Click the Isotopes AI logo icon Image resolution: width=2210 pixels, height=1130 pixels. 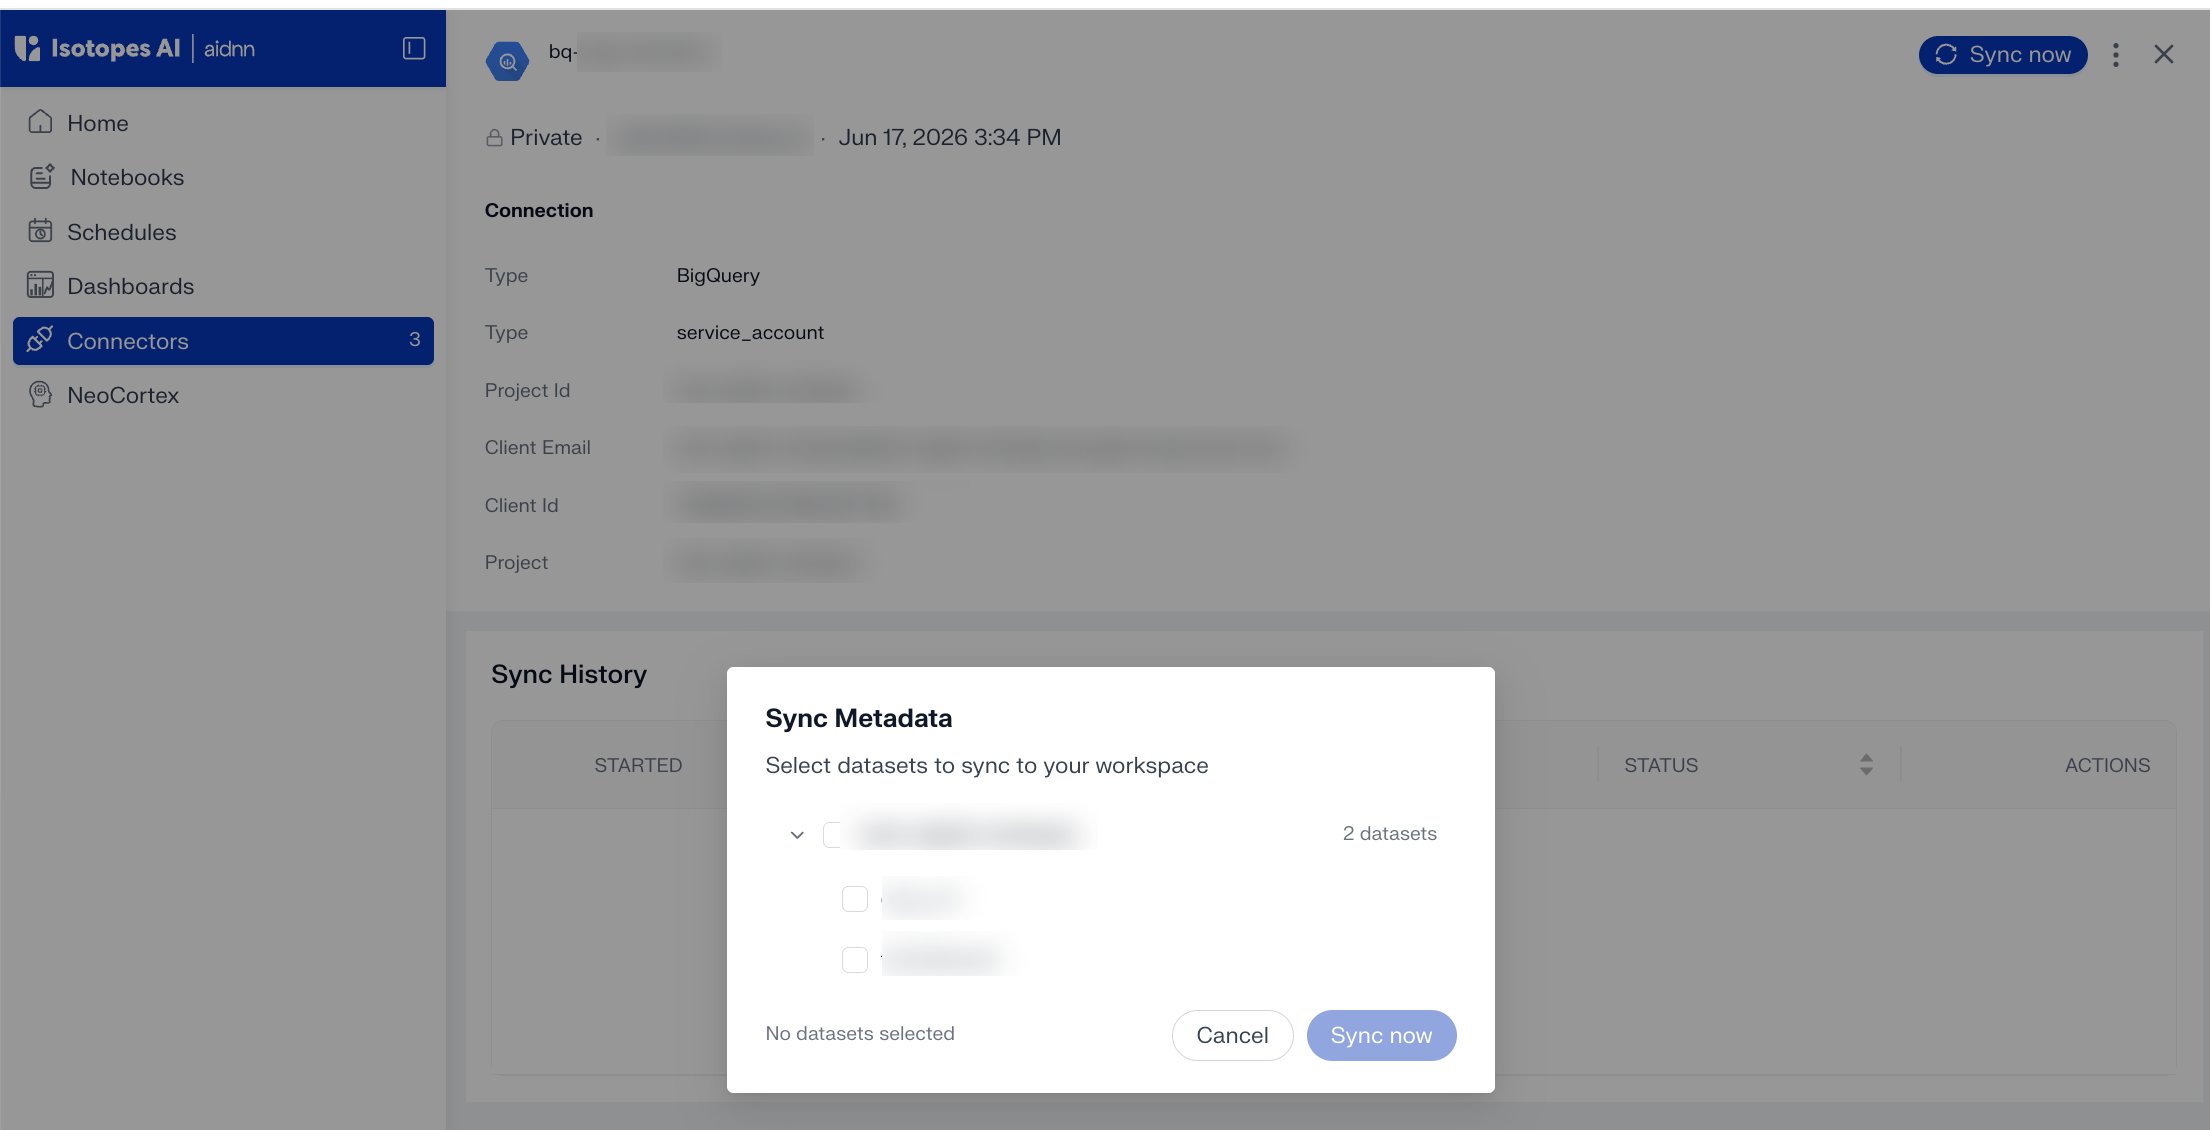27,48
